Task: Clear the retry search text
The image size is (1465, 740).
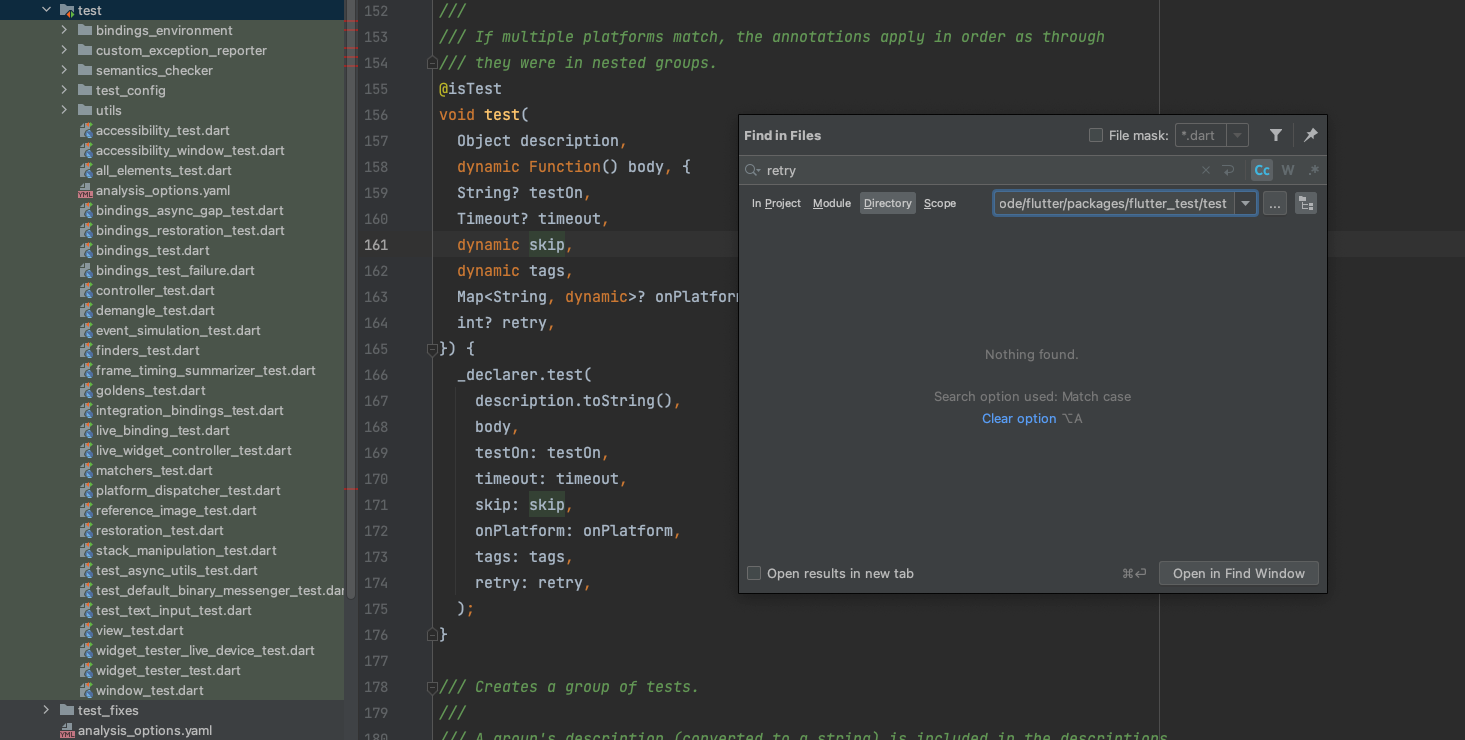Action: 1206,170
